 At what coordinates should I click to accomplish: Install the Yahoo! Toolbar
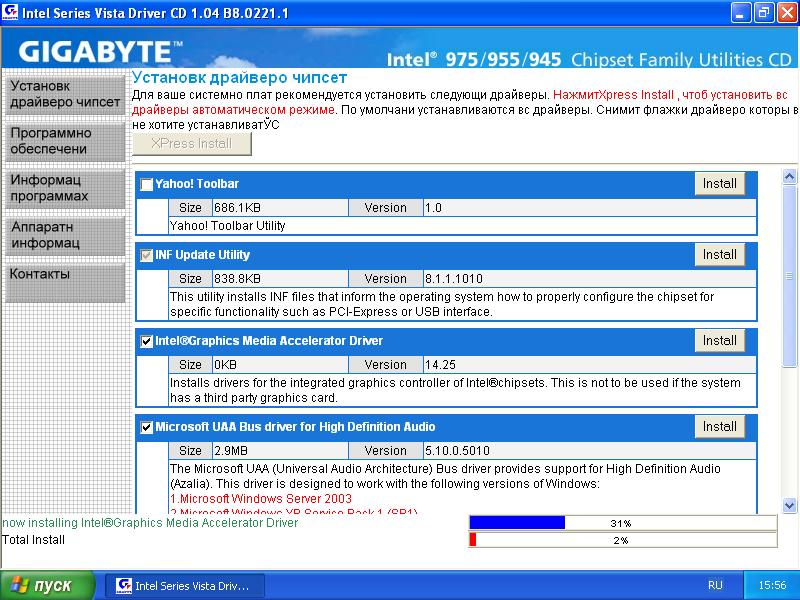pos(719,184)
